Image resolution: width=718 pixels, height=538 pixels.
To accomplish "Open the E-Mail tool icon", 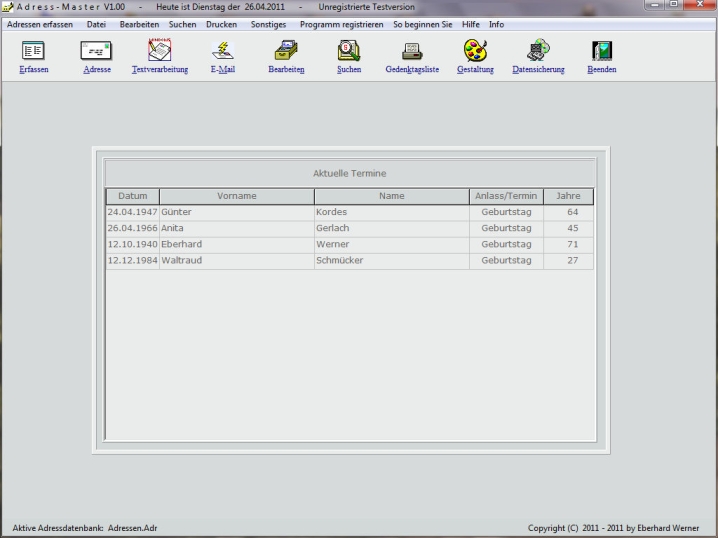I will (x=222, y=51).
